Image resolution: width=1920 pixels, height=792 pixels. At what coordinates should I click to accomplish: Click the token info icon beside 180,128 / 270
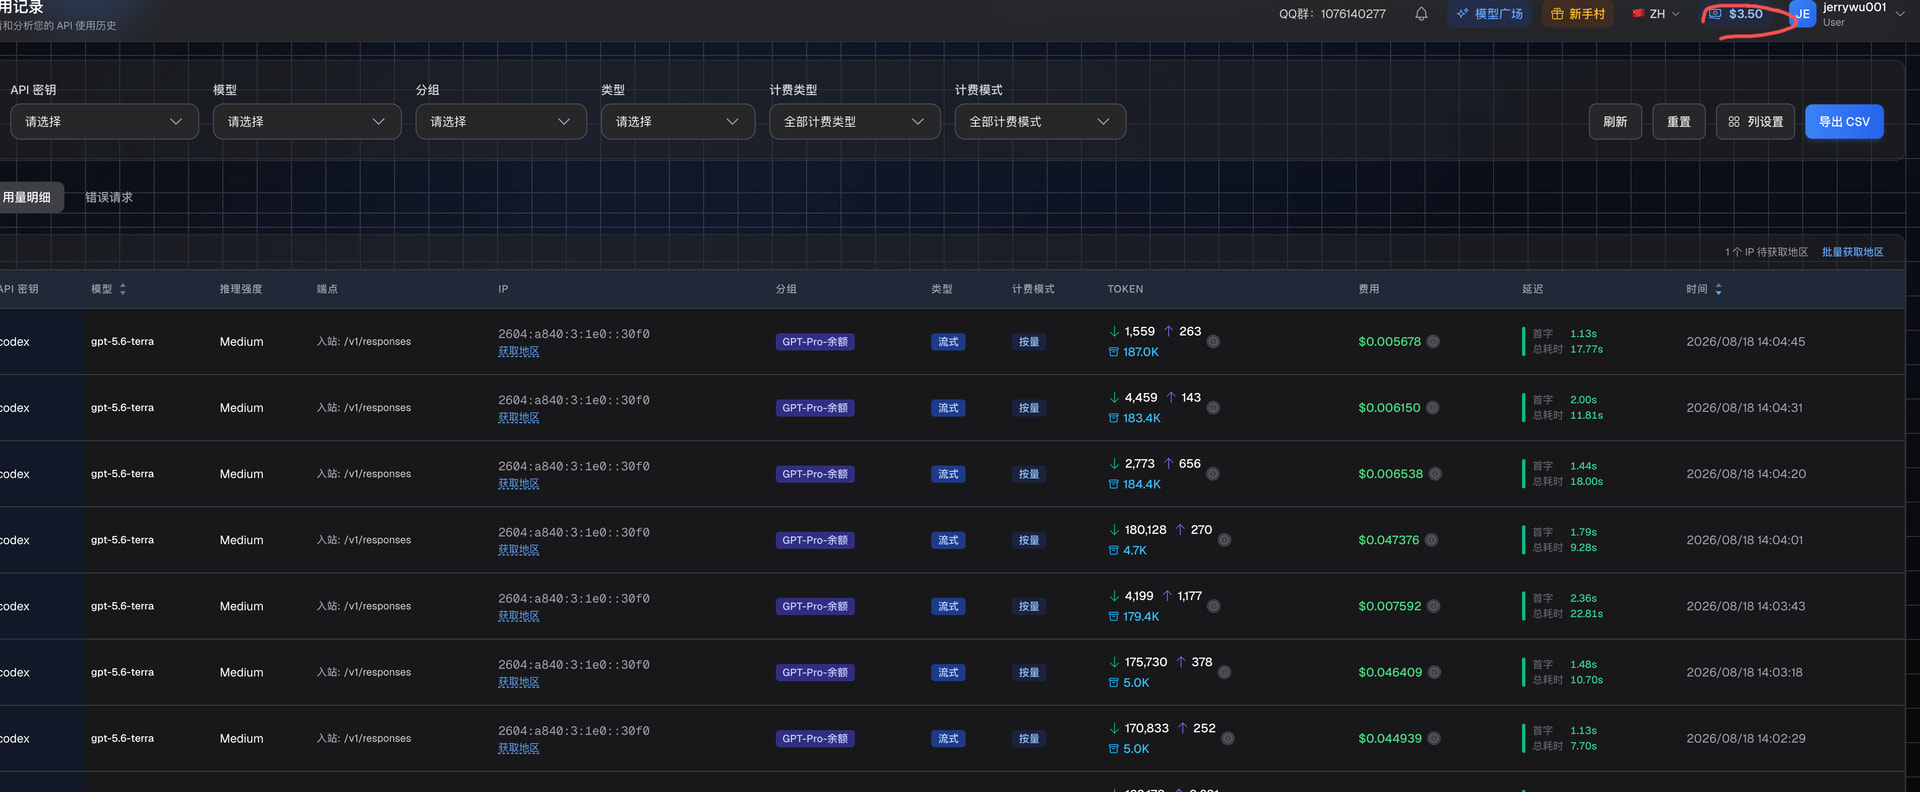pos(1224,540)
